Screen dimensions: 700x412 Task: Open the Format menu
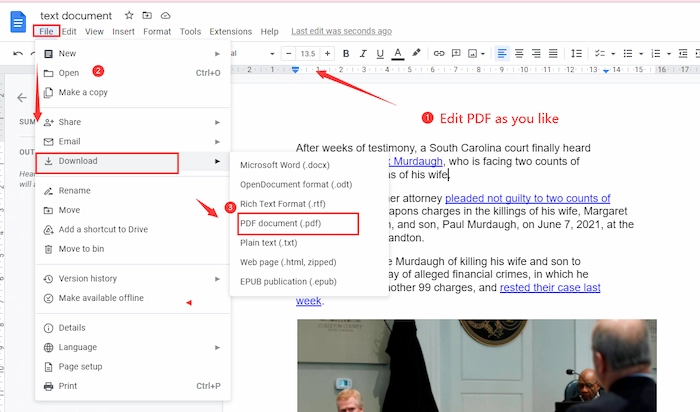tap(157, 31)
